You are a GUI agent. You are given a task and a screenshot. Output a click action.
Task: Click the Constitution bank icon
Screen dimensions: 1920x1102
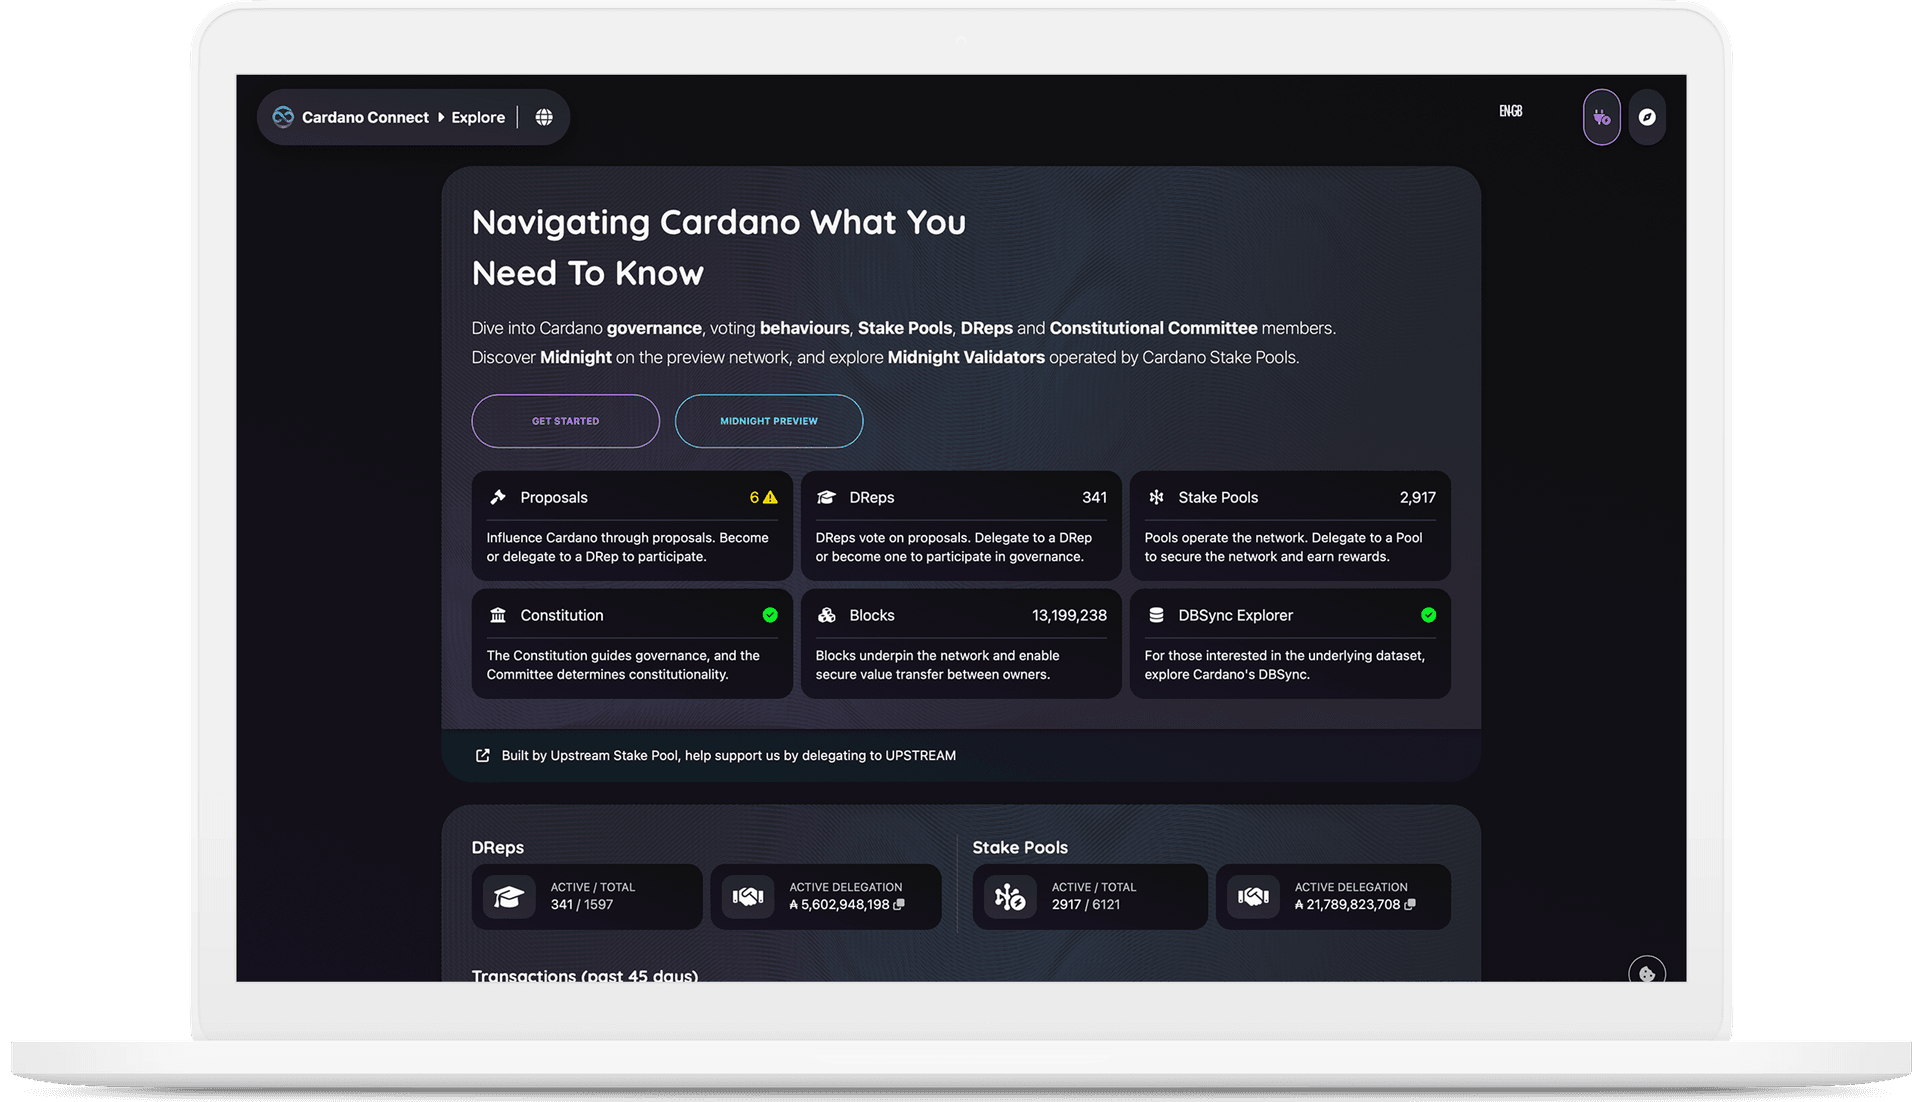(497, 615)
